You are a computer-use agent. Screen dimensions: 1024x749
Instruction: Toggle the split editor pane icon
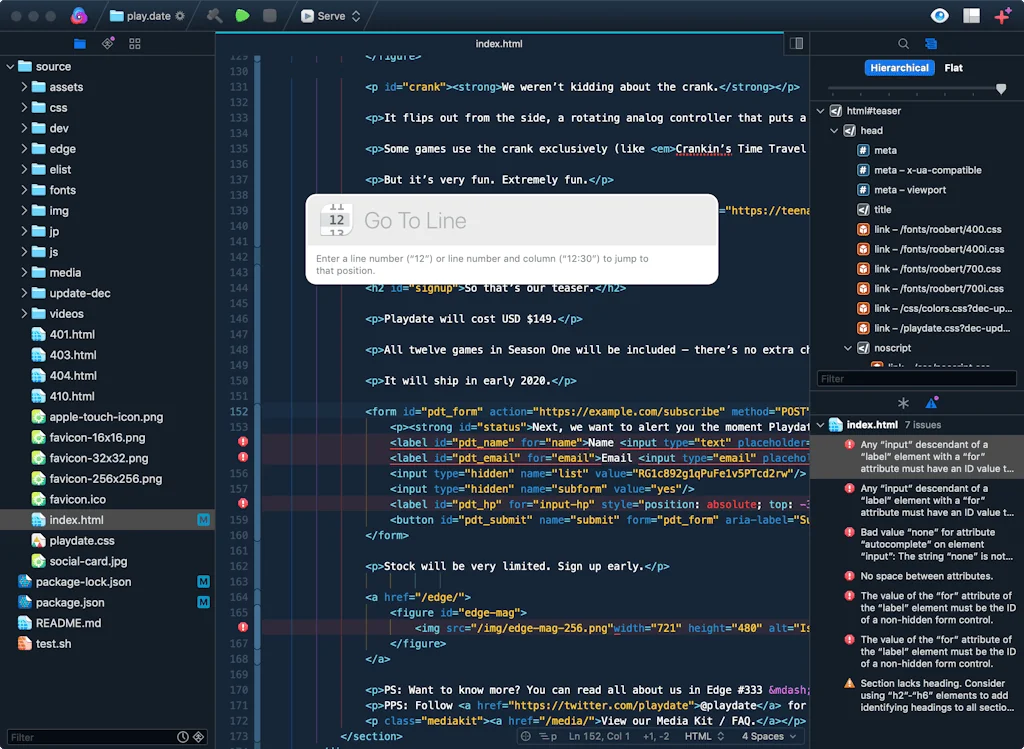[x=795, y=43]
